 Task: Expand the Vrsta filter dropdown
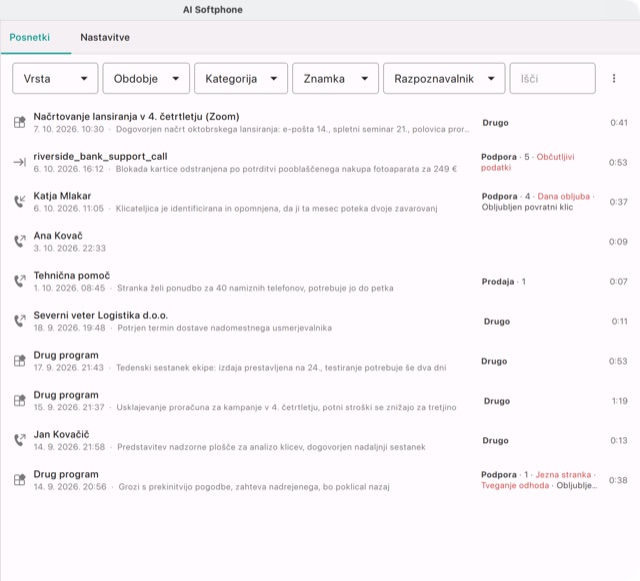55,78
